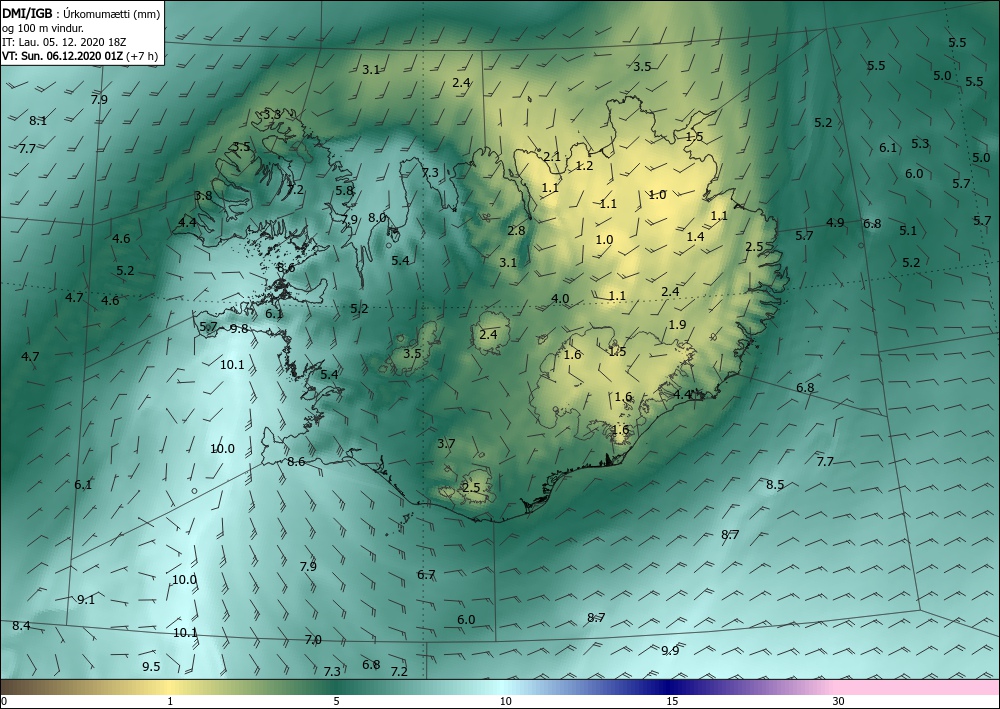Viewport: 1000px width, 709px height.
Task: Click the map value 8.0
Action: click(377, 217)
